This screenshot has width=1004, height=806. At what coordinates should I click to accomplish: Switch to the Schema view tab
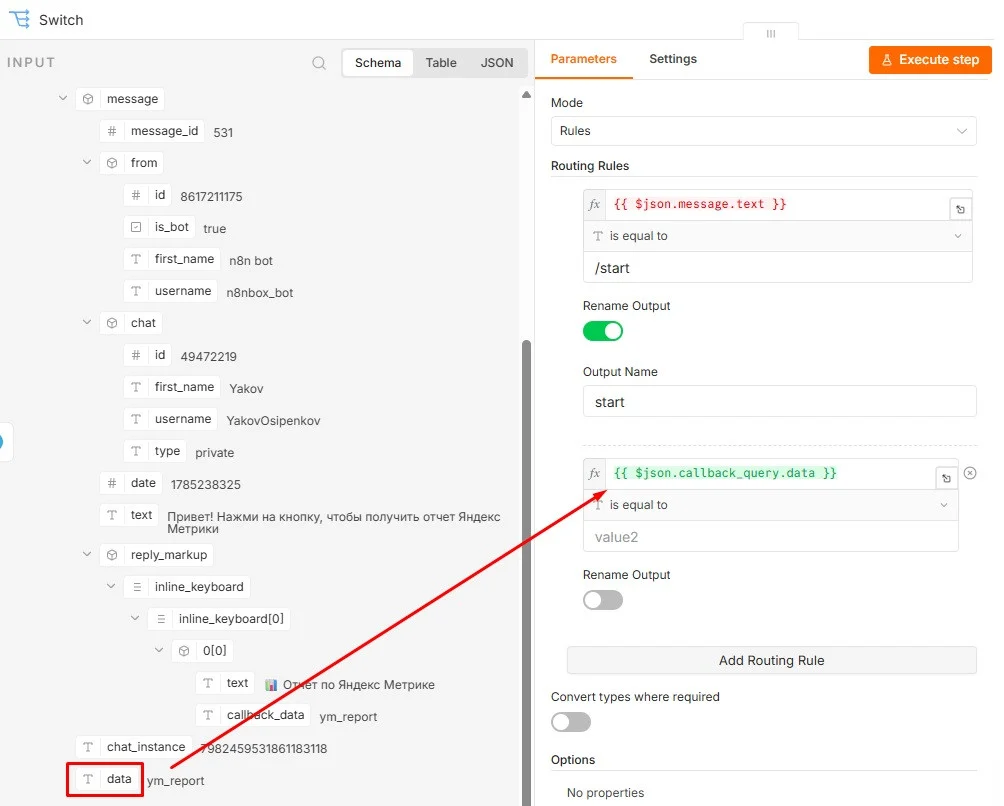pyautogui.click(x=378, y=63)
